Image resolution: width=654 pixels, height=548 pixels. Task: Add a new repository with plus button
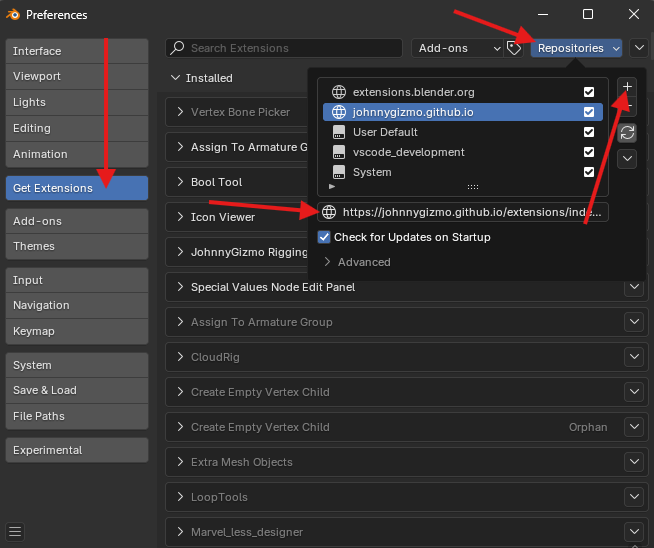(x=627, y=87)
